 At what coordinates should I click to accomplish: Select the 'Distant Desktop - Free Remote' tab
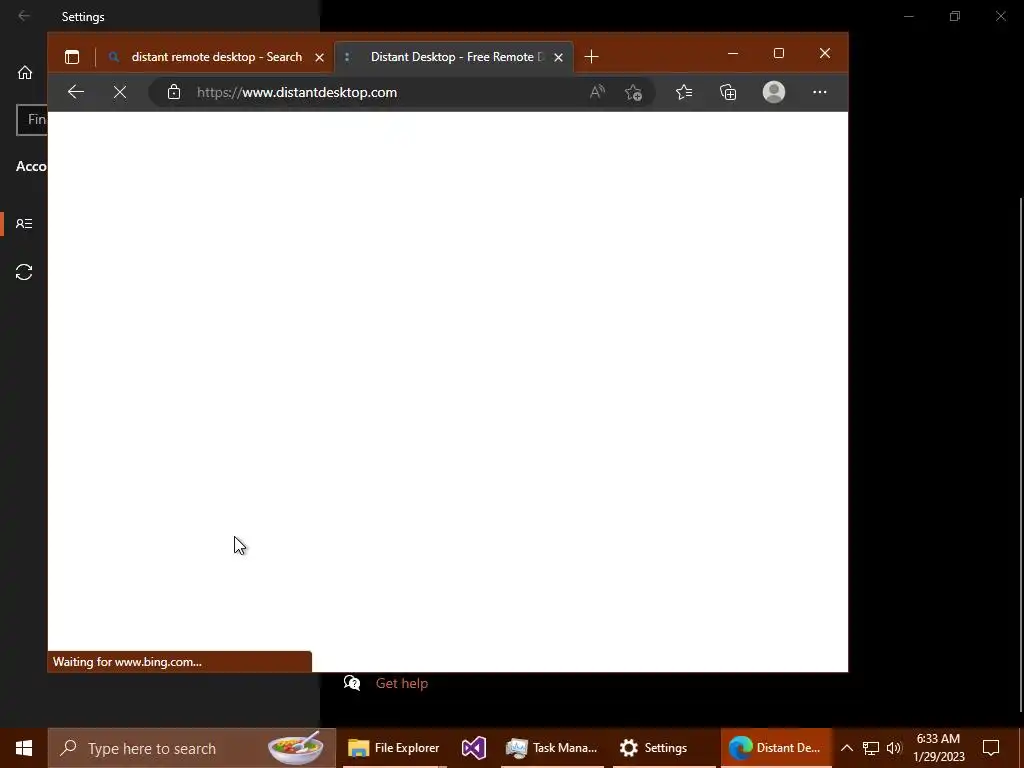tap(453, 57)
